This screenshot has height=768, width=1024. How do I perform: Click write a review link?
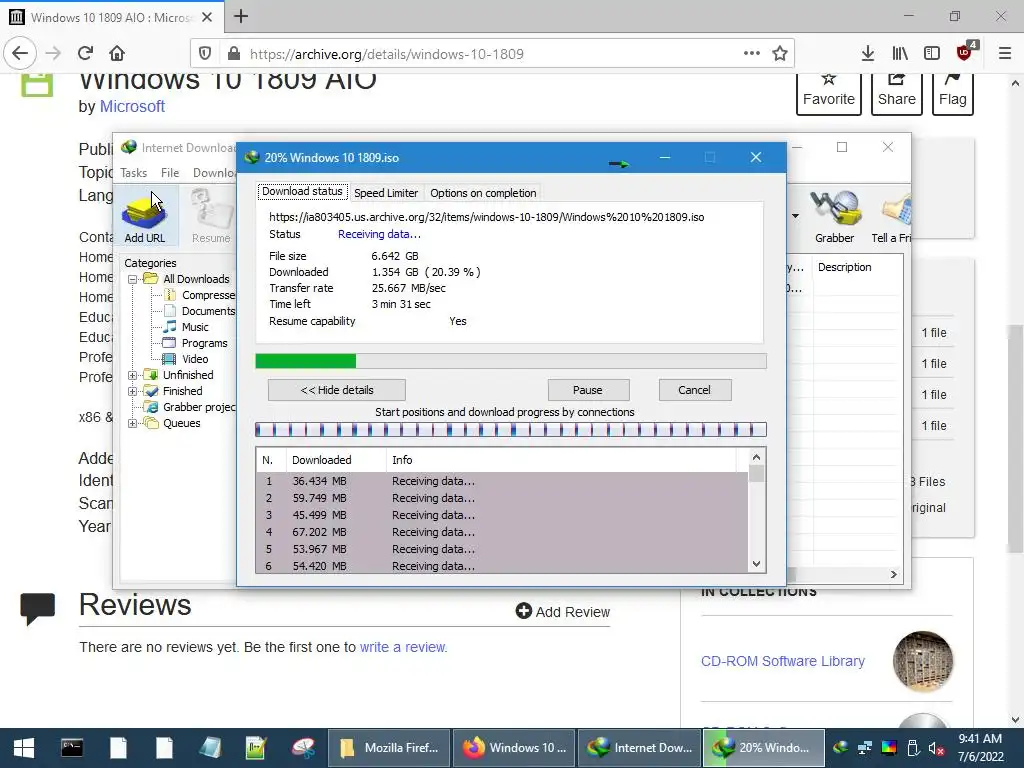[403, 647]
